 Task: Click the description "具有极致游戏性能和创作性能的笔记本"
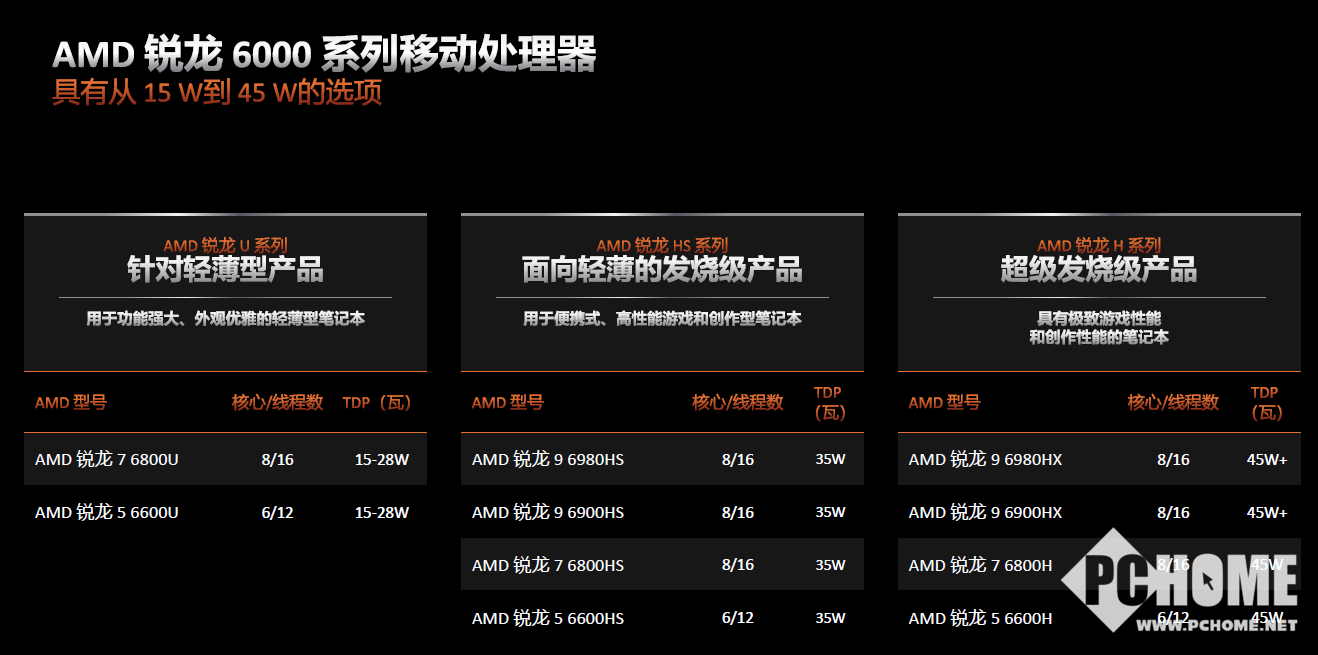[x=1099, y=328]
